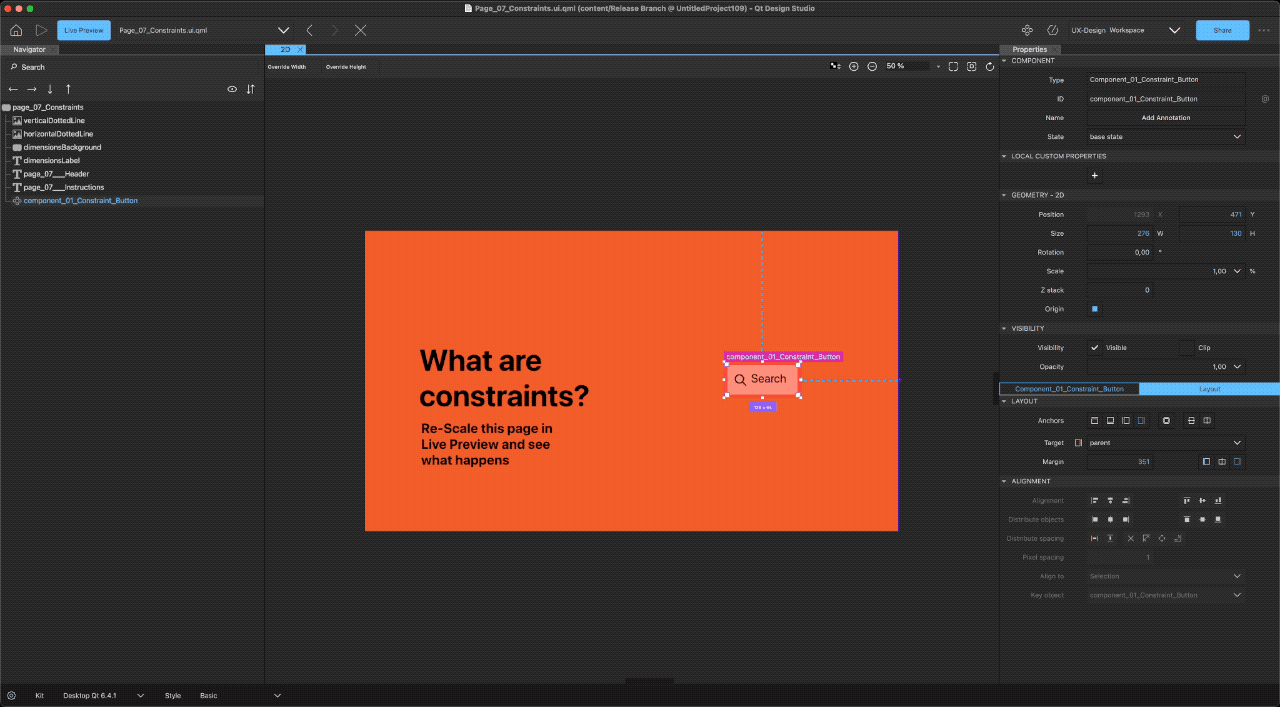Click the Share button
The width and height of the screenshot is (1280, 707).
click(1222, 31)
